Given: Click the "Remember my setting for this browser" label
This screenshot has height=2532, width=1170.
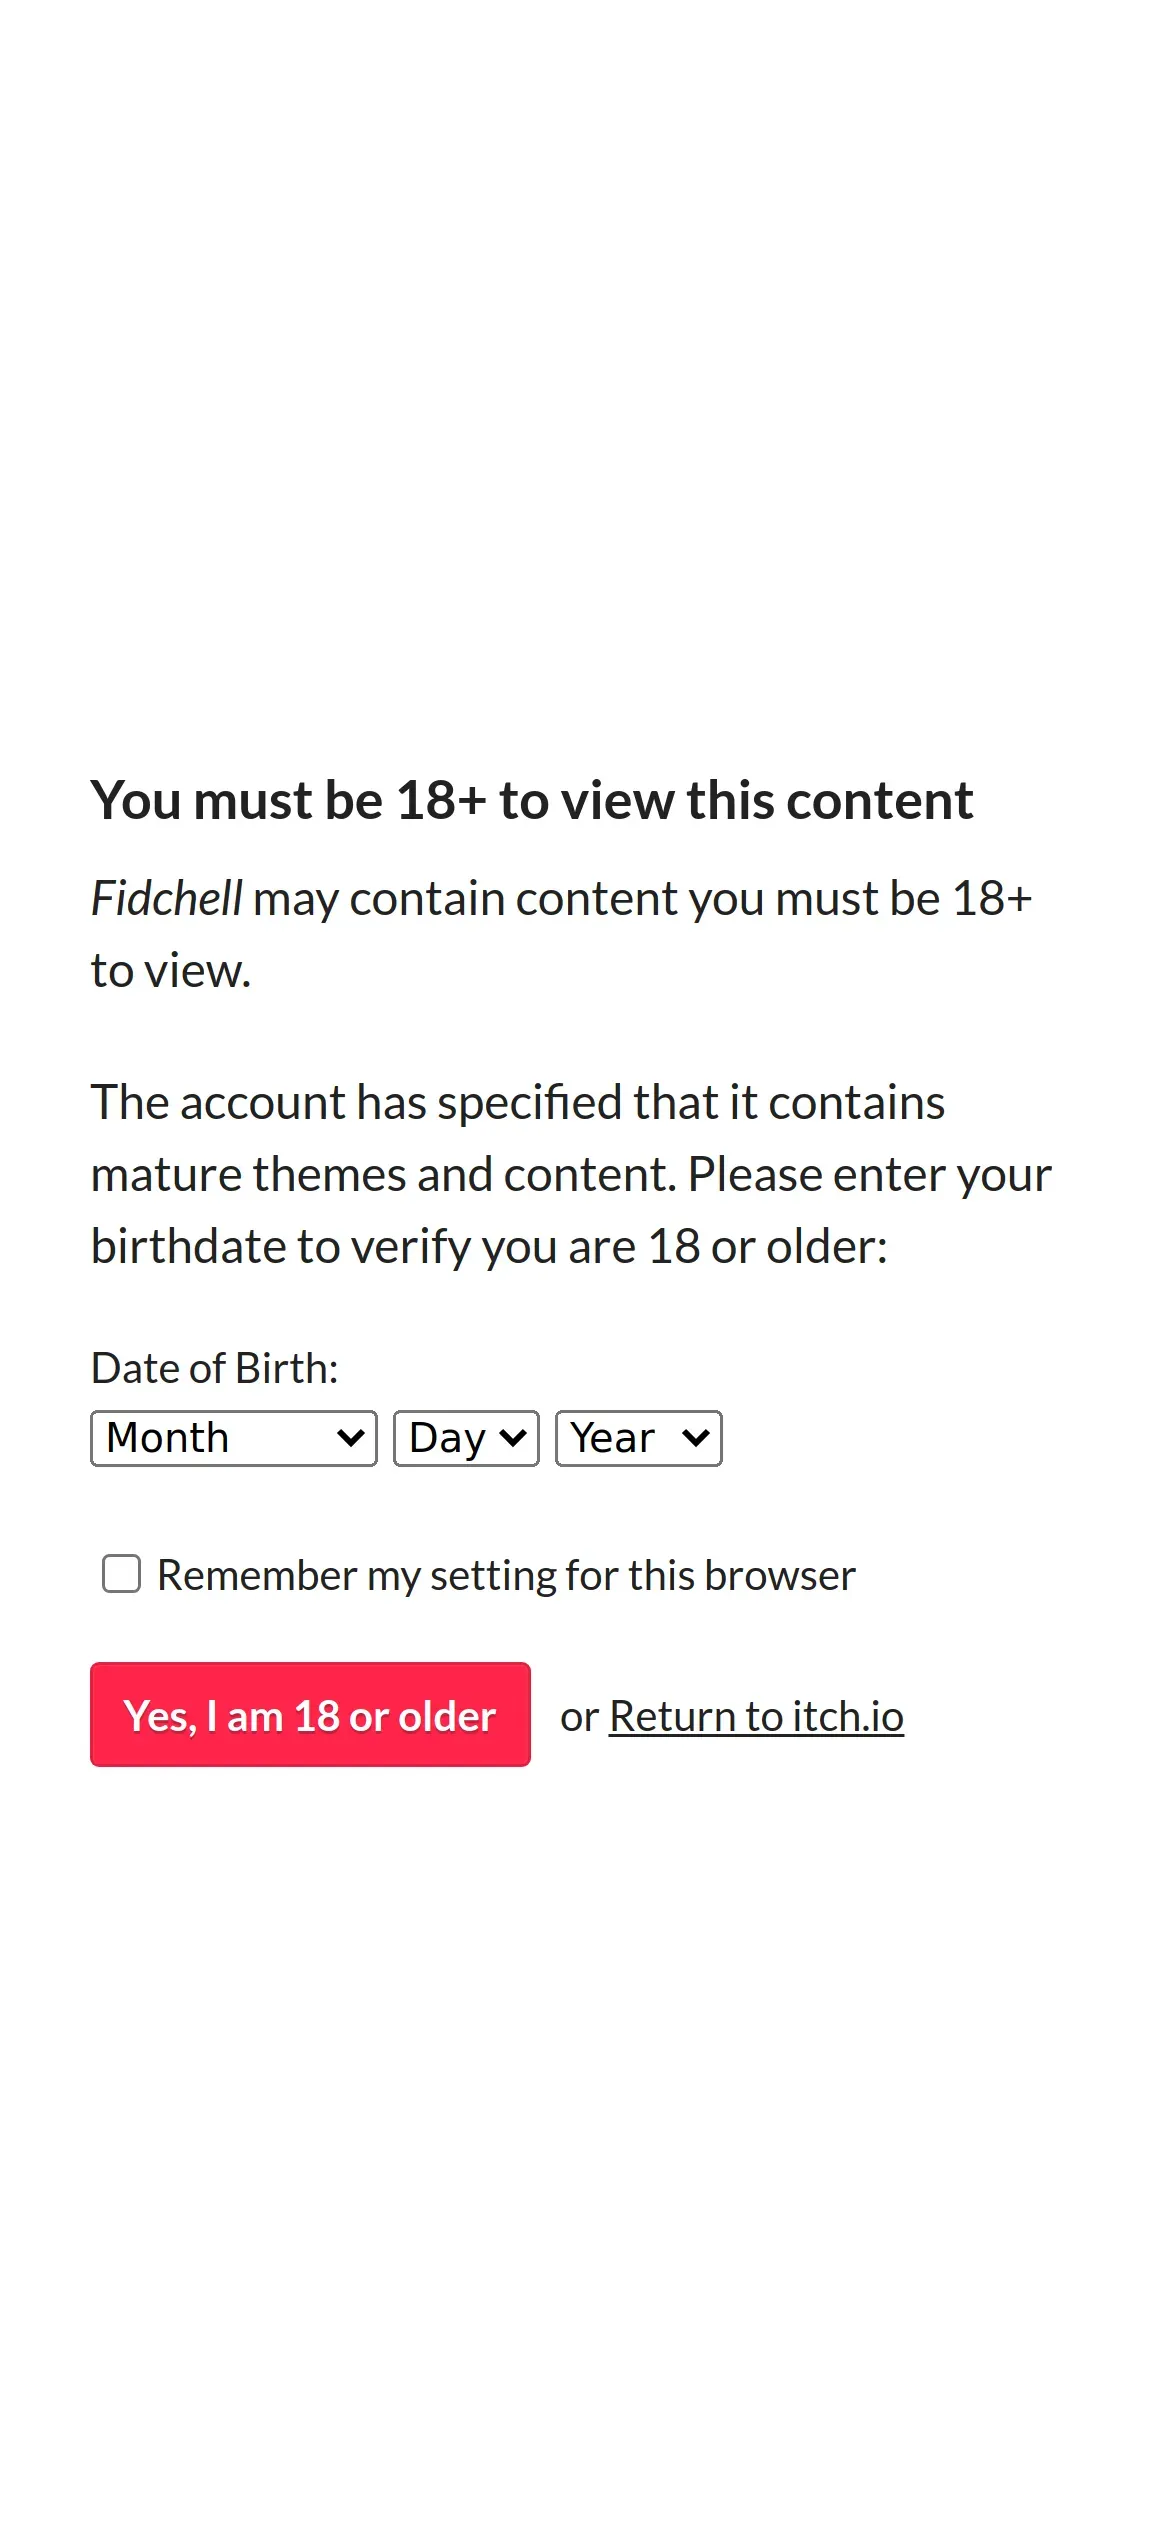Looking at the screenshot, I should tap(506, 1576).
